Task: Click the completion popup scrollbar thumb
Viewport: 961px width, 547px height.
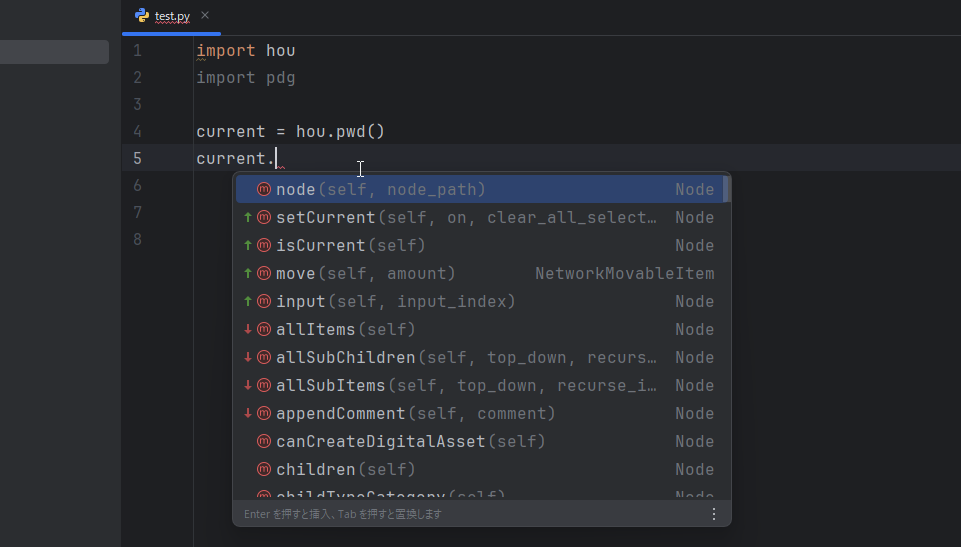Action: coord(727,190)
